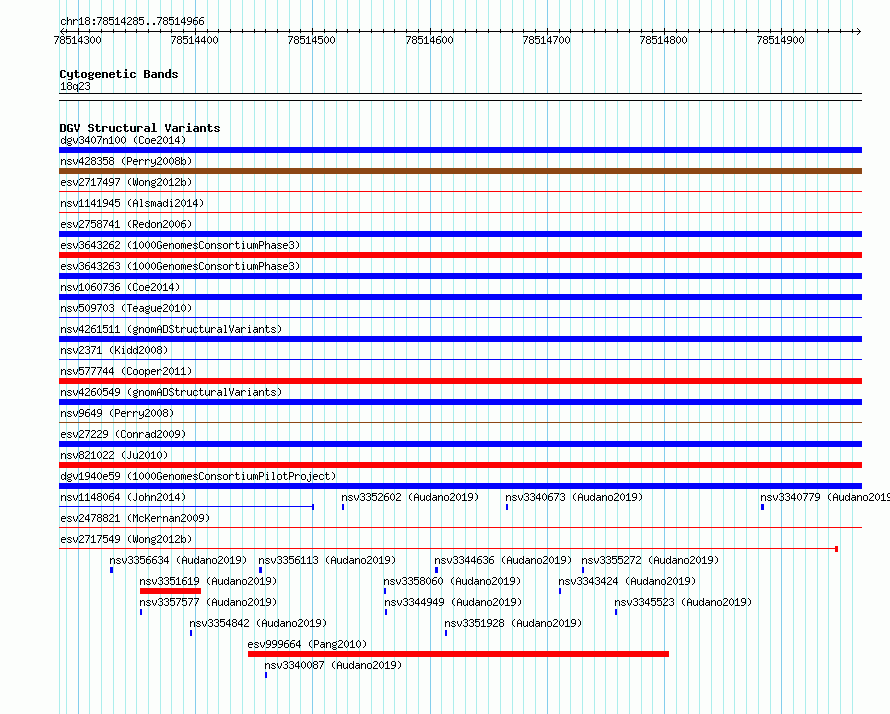890x714 pixels.
Task: Open variant nsv2371 (Kidd2008) label
Action: (114, 350)
